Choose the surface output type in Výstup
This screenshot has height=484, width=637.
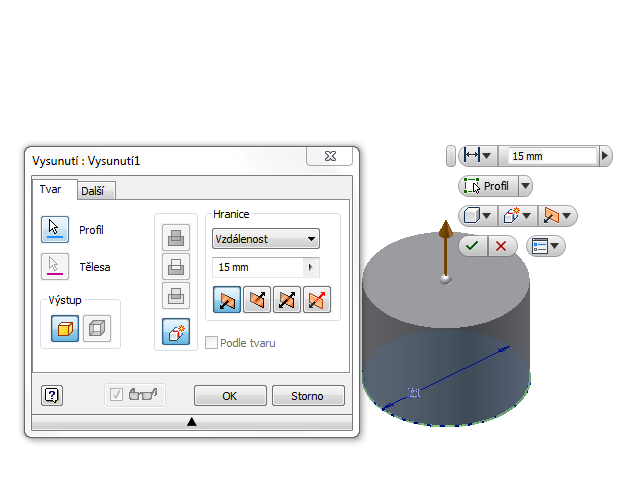[97, 328]
